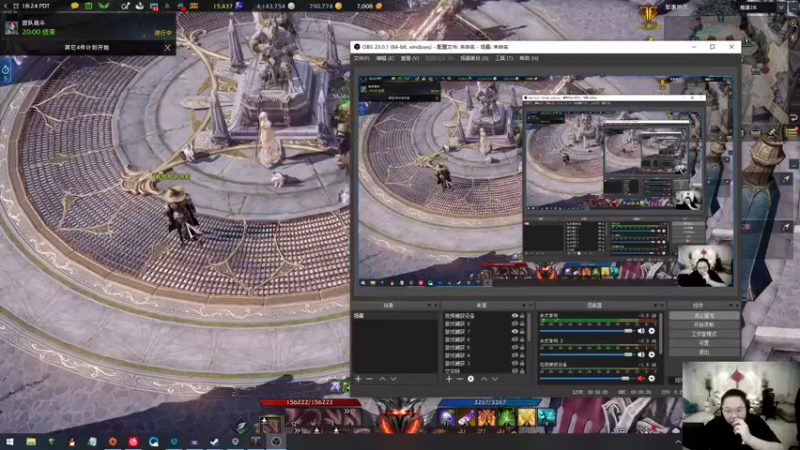Pop out the Mixer dock panel

[x=656, y=305]
